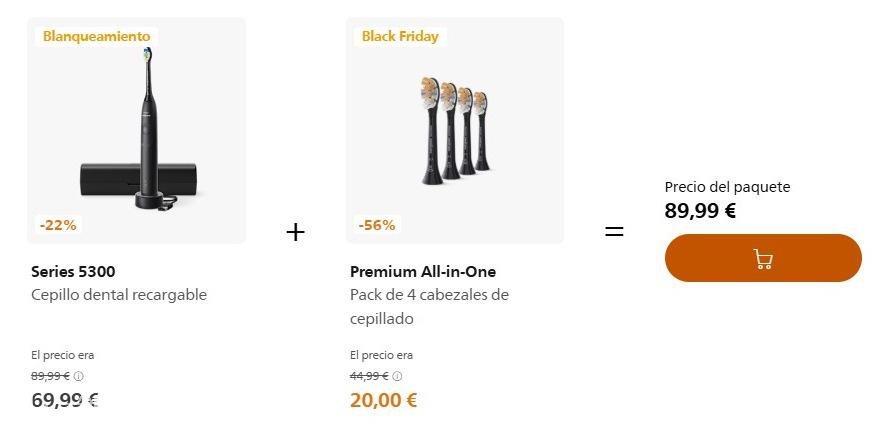The width and height of the screenshot is (879, 427).
Task: Click the 'Cepillo dental recargable' description
Action: click(x=119, y=295)
